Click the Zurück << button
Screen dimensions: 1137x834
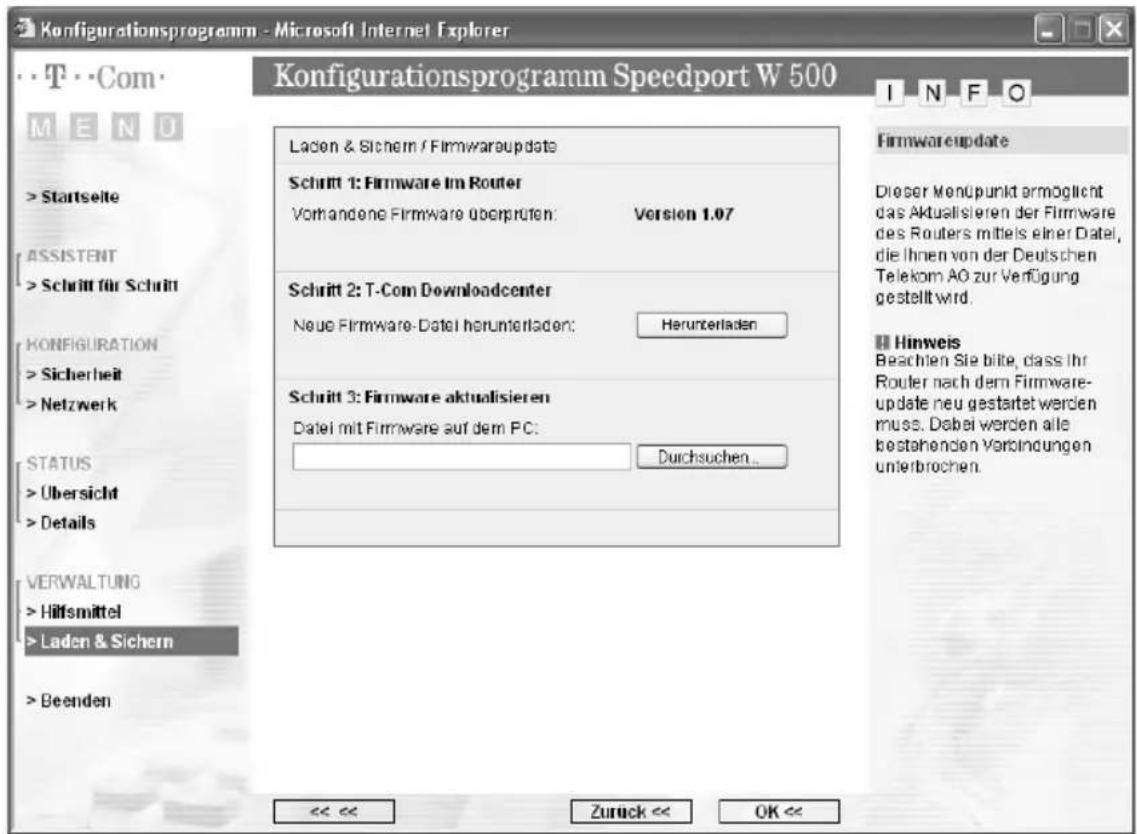[631, 812]
